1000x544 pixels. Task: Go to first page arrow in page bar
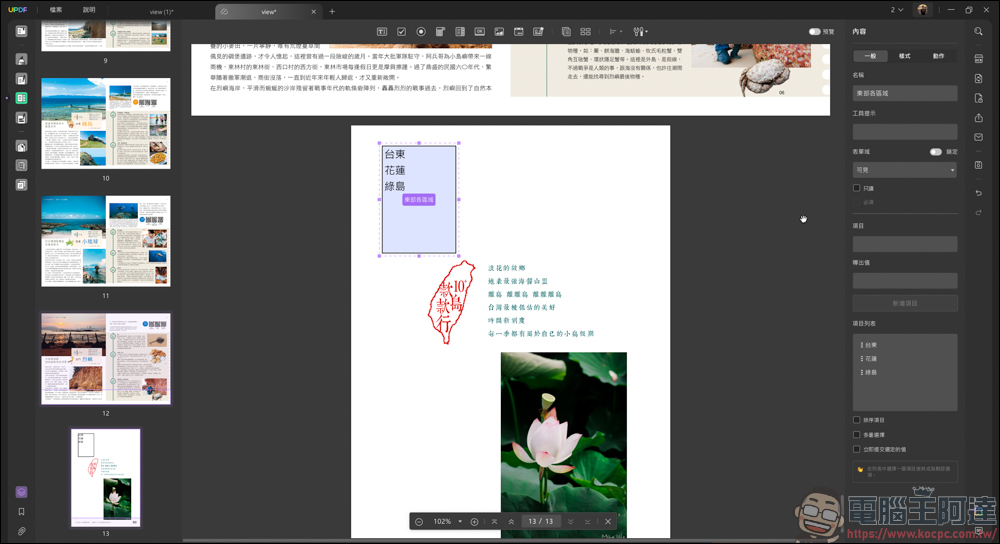coord(494,522)
